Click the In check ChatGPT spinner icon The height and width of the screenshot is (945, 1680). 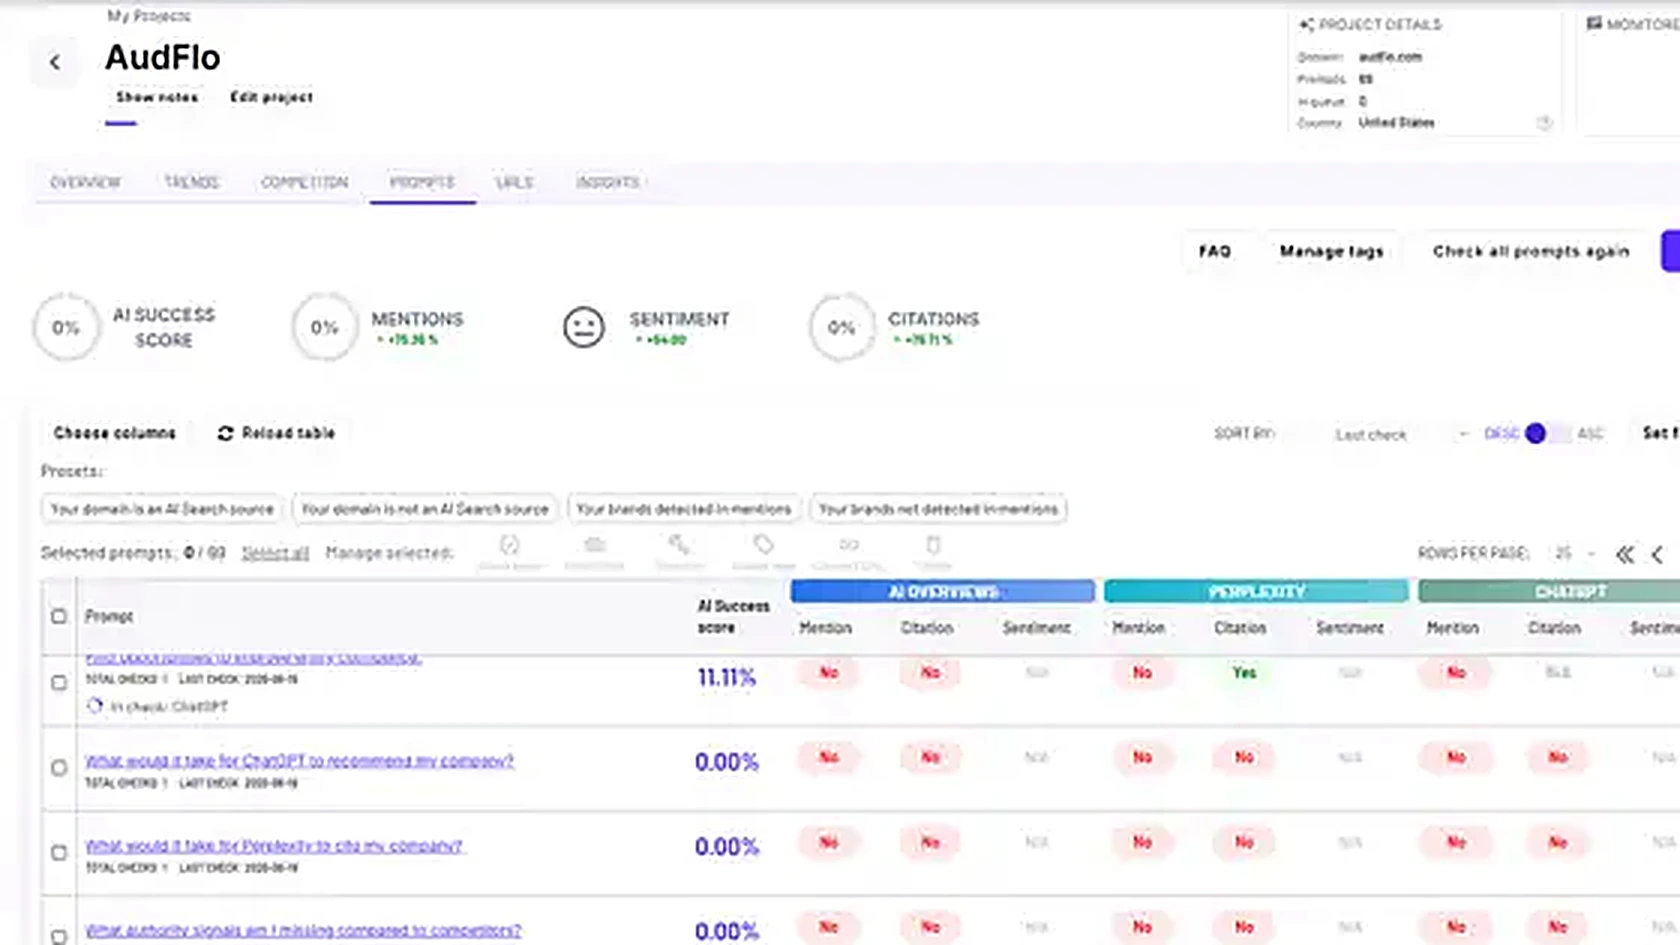coord(94,706)
